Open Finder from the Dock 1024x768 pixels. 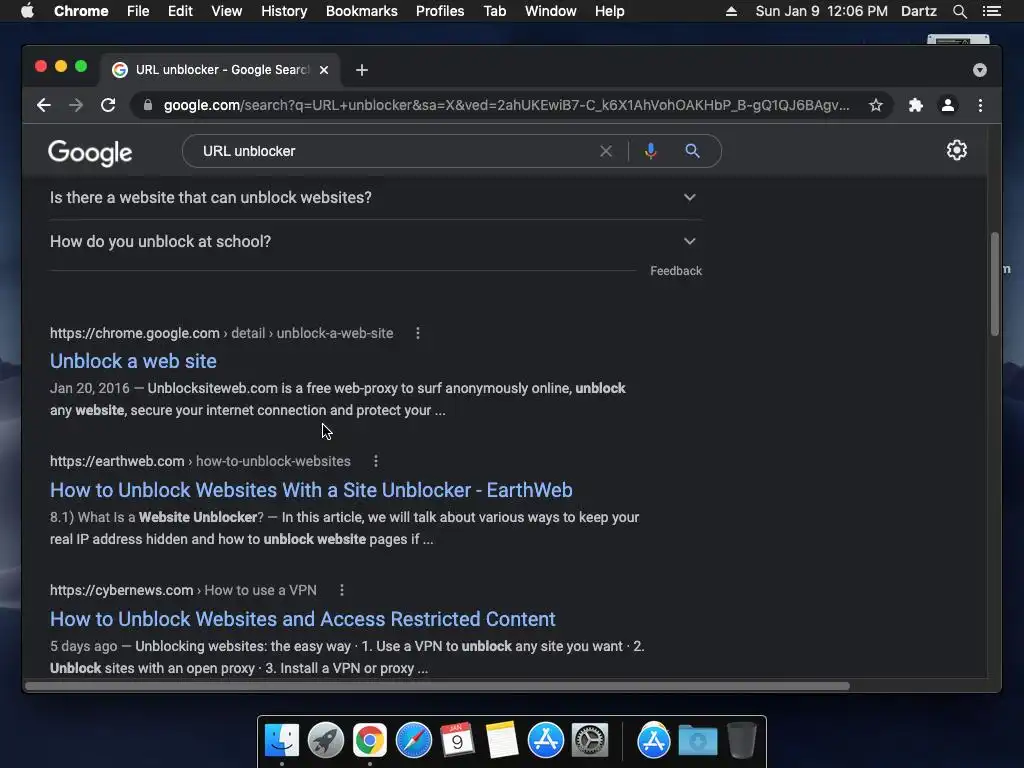click(281, 741)
